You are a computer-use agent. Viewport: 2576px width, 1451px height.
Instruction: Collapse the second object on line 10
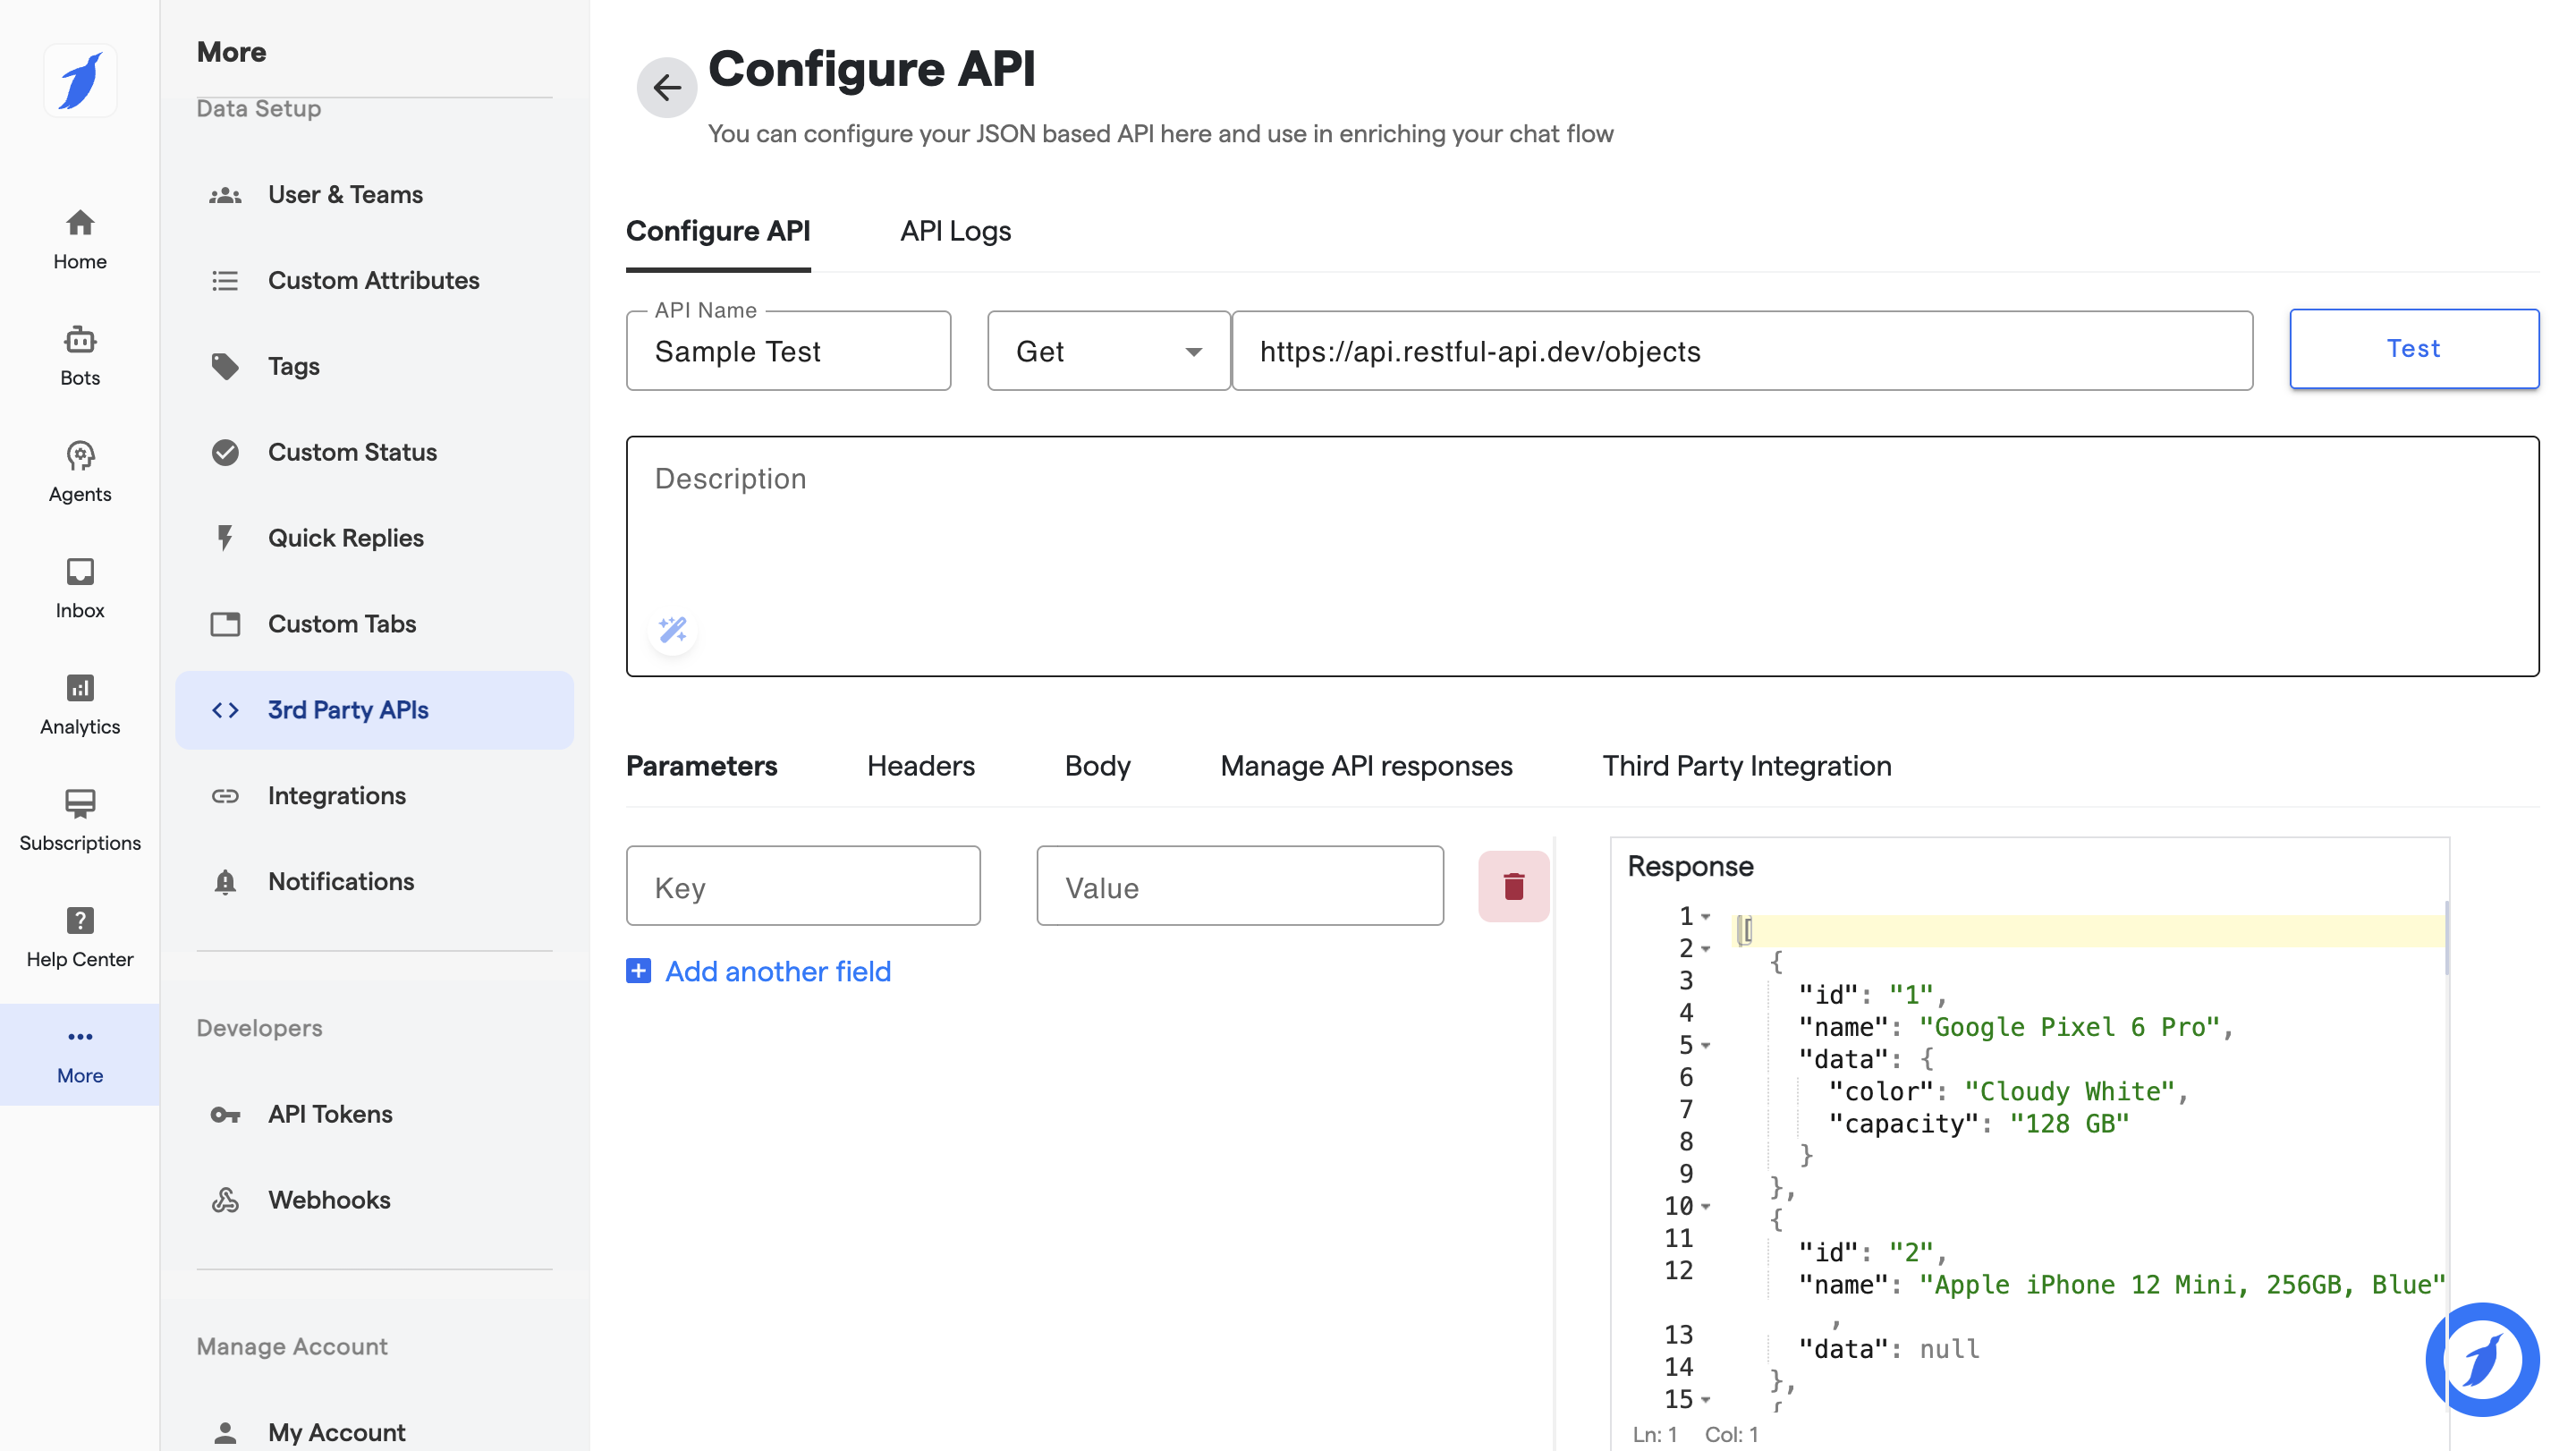click(x=1706, y=1206)
